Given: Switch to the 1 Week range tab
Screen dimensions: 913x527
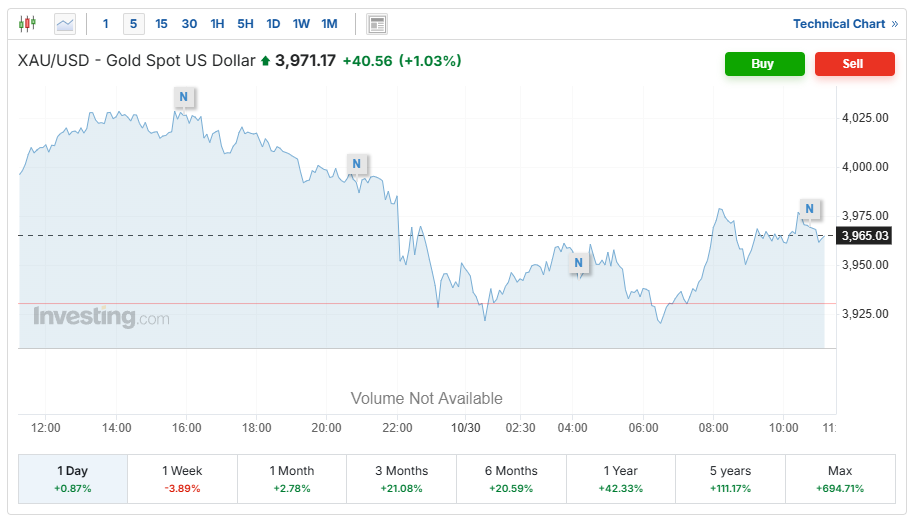Looking at the screenshot, I should pos(182,478).
